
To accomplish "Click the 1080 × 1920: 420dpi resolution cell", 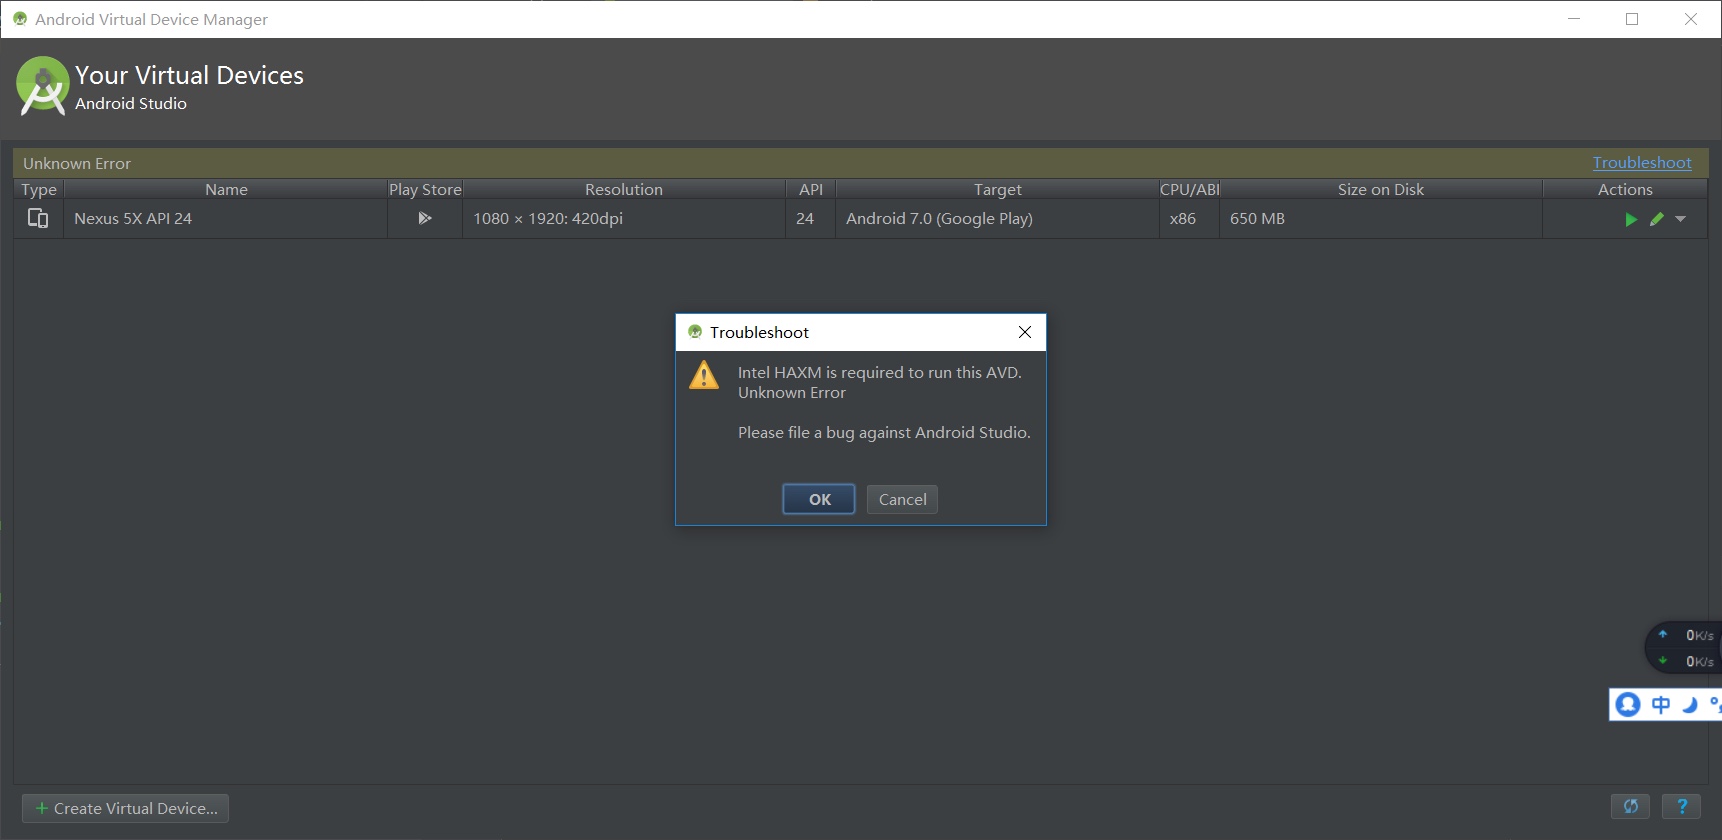I will (624, 218).
